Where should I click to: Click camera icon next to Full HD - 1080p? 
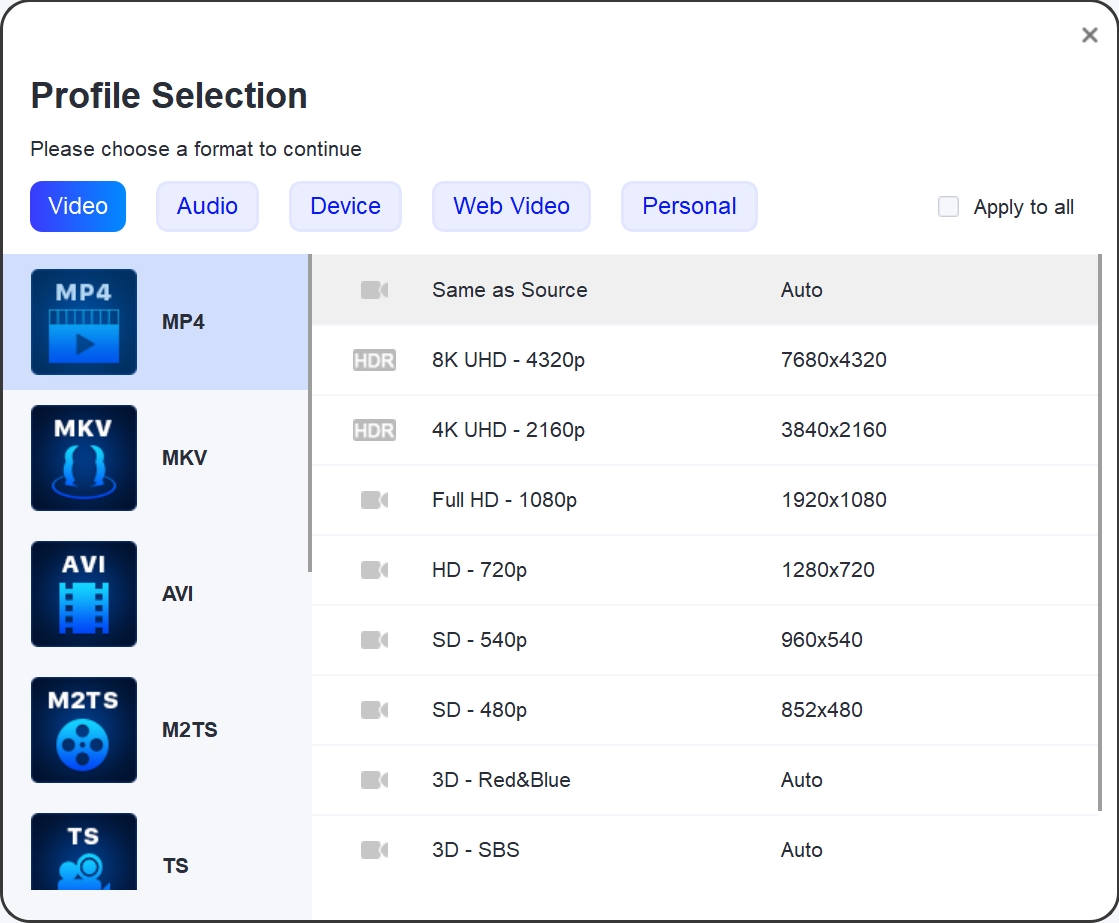(x=374, y=500)
